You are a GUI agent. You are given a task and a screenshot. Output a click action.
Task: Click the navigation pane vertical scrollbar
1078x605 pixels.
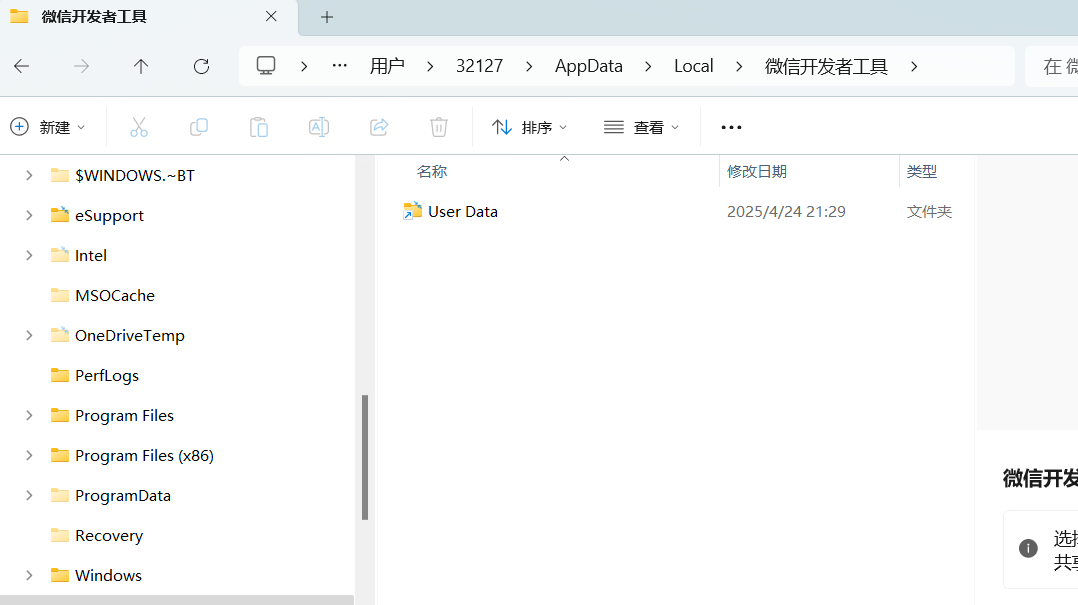(365, 457)
